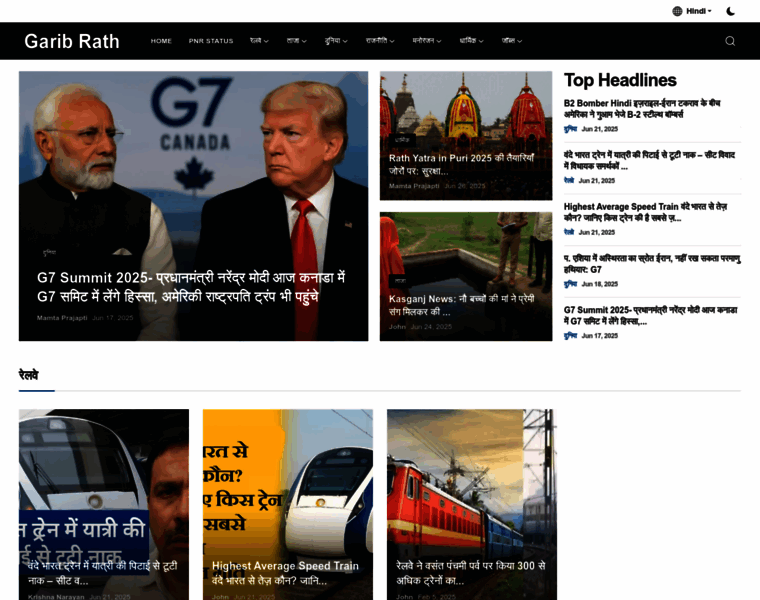Viewport: 760px width, 600px height.
Task: Open the B2 Bomber Hindi top headline
Action: point(642,109)
